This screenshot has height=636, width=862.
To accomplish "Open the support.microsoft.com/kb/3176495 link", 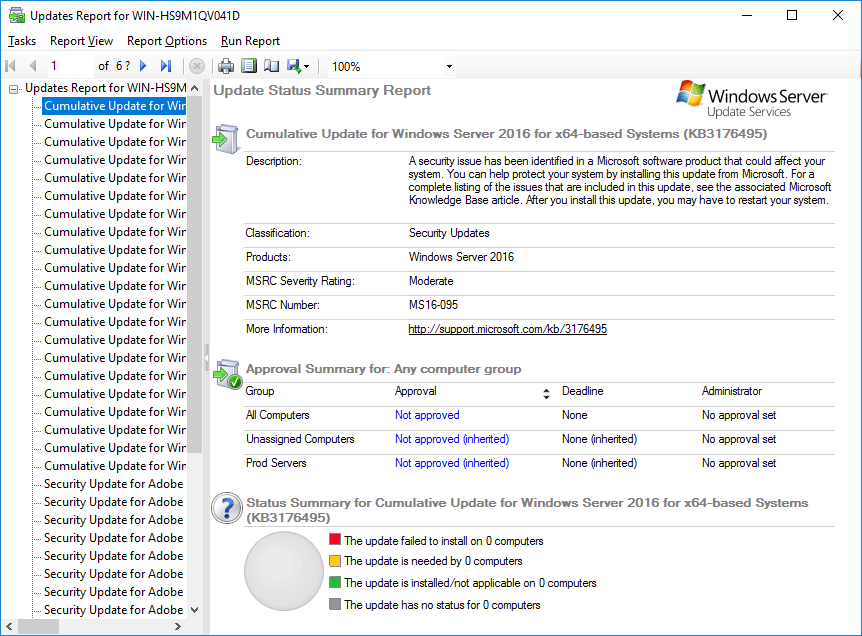I will click(x=507, y=329).
